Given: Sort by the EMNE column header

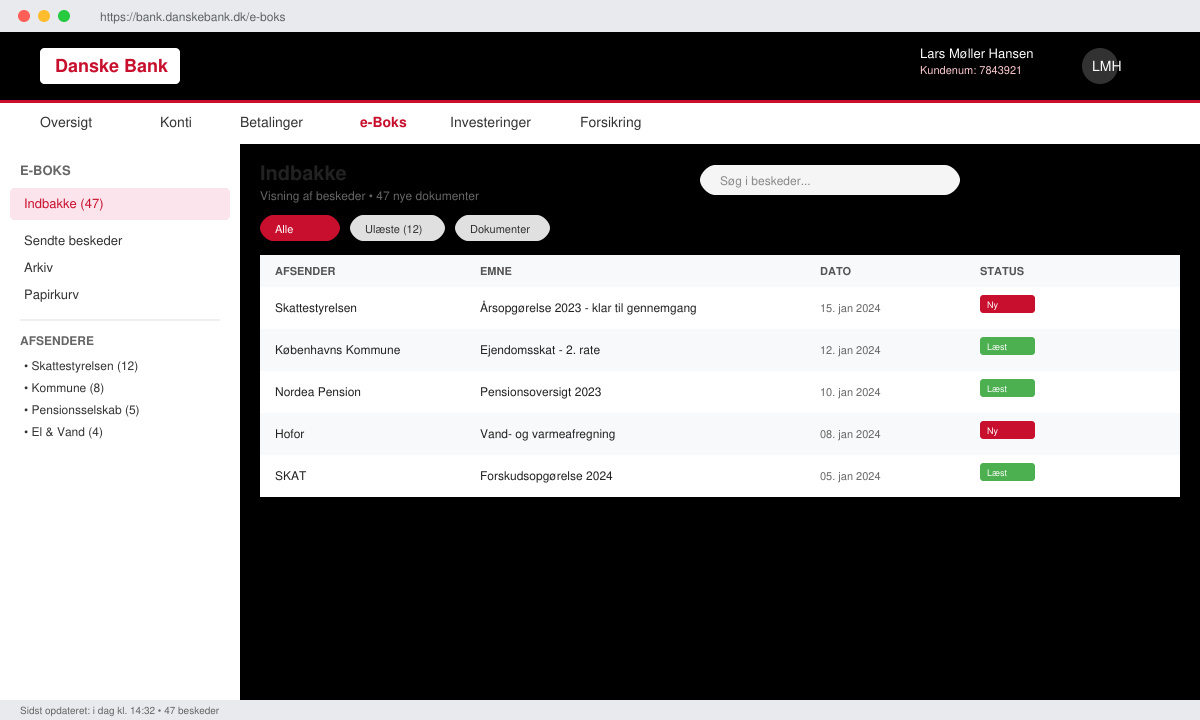Looking at the screenshot, I should coord(496,271).
